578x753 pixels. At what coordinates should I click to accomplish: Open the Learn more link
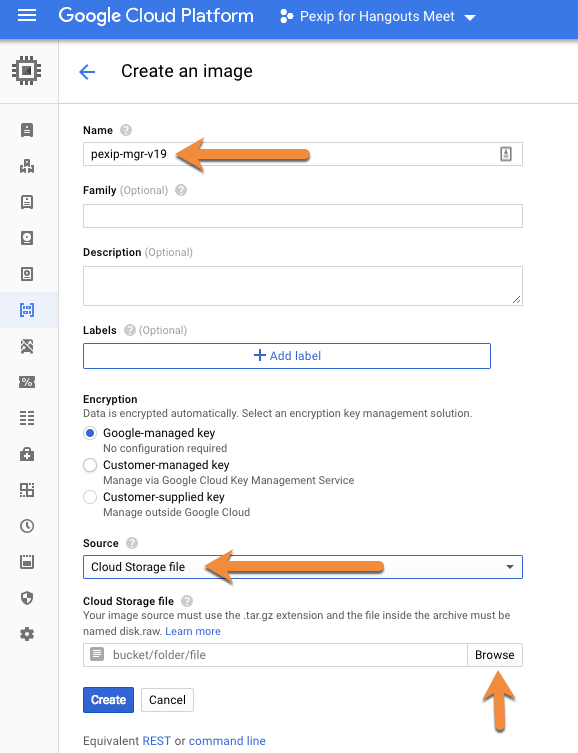193,631
